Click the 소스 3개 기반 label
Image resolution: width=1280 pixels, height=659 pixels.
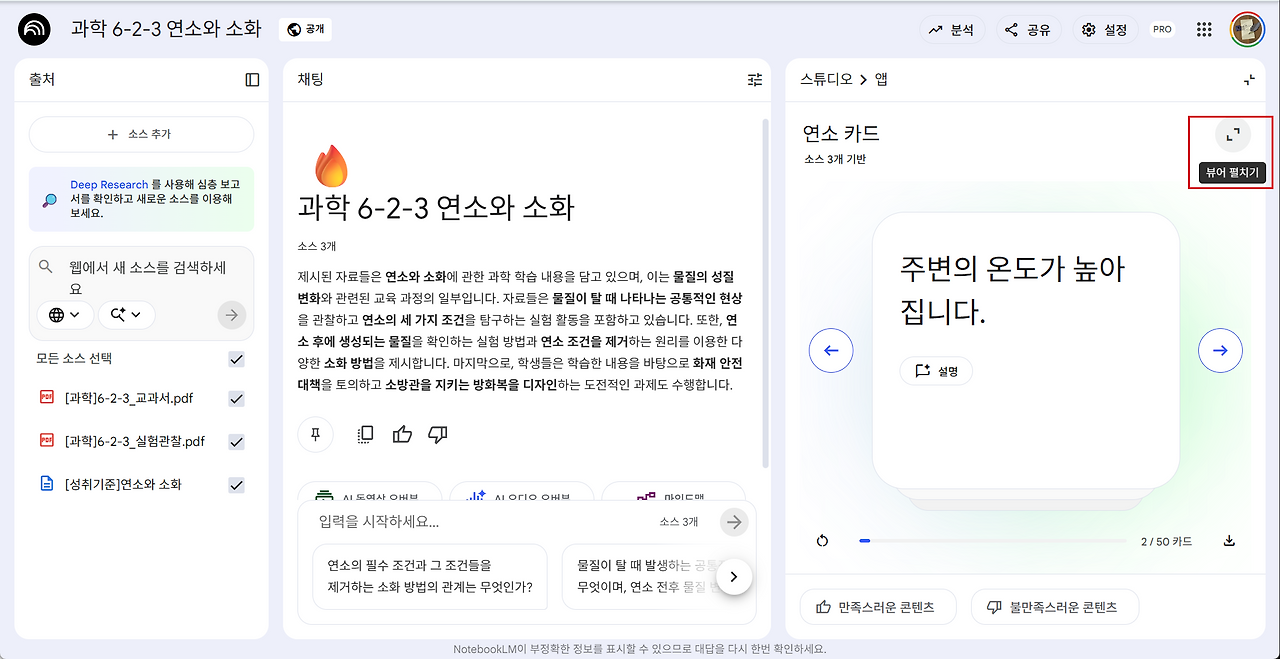[x=835, y=159]
